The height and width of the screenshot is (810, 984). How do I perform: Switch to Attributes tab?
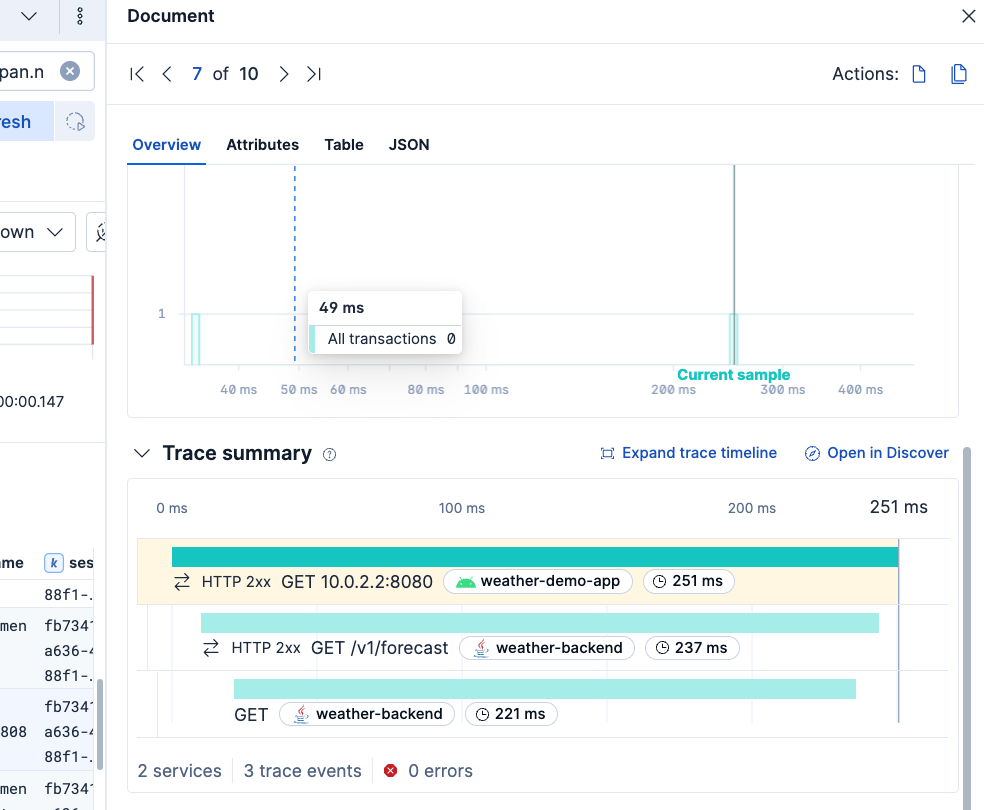coord(262,145)
